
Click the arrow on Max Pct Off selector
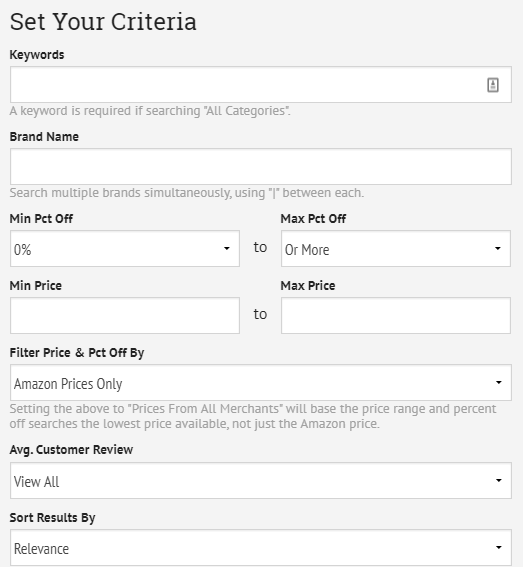(498, 248)
